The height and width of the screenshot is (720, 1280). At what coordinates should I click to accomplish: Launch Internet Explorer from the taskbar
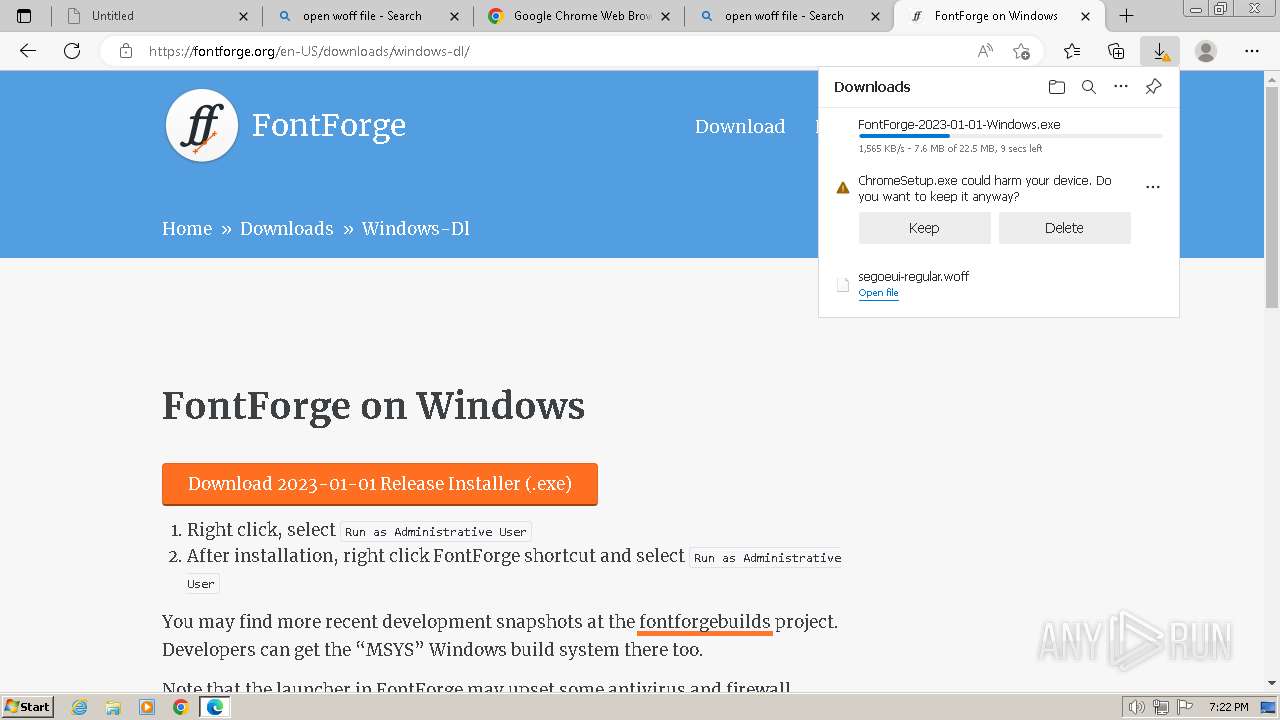pos(80,707)
